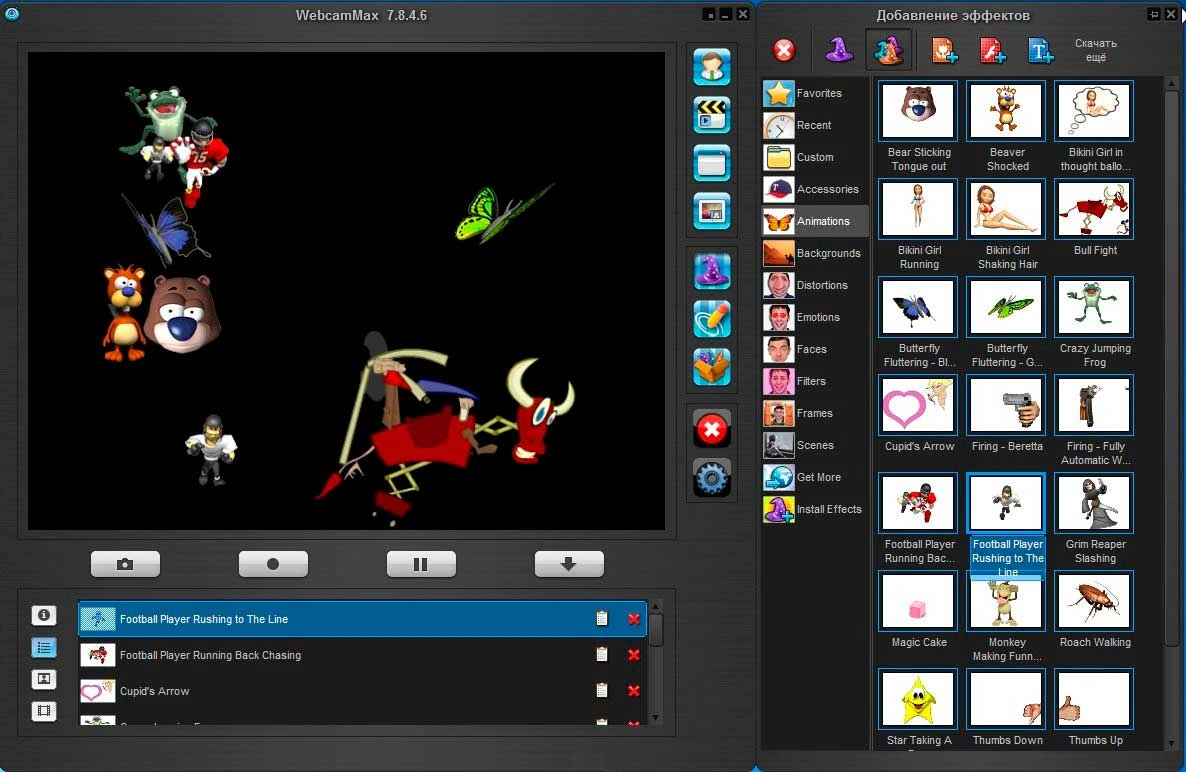The image size is (1186, 772).
Task: Open the Recent category
Action: point(815,125)
